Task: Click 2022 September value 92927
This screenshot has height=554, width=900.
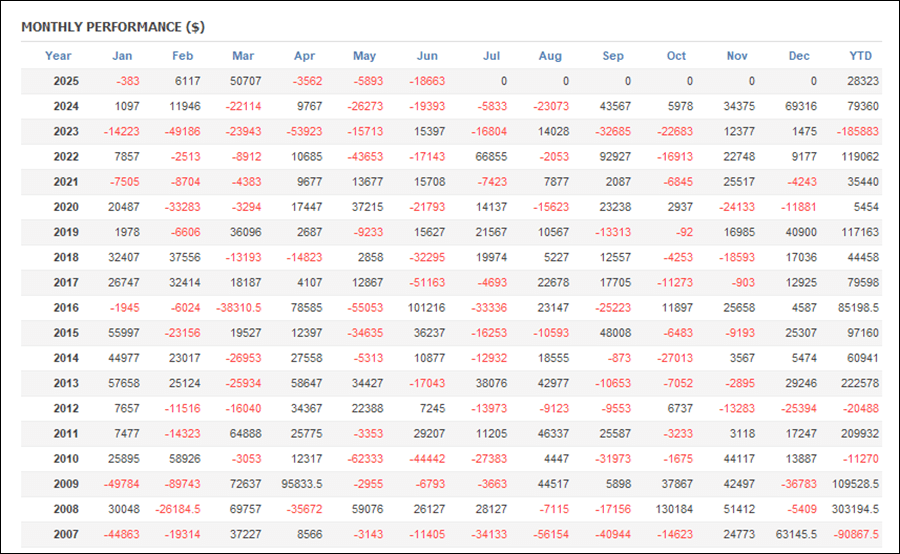Action: [615, 157]
